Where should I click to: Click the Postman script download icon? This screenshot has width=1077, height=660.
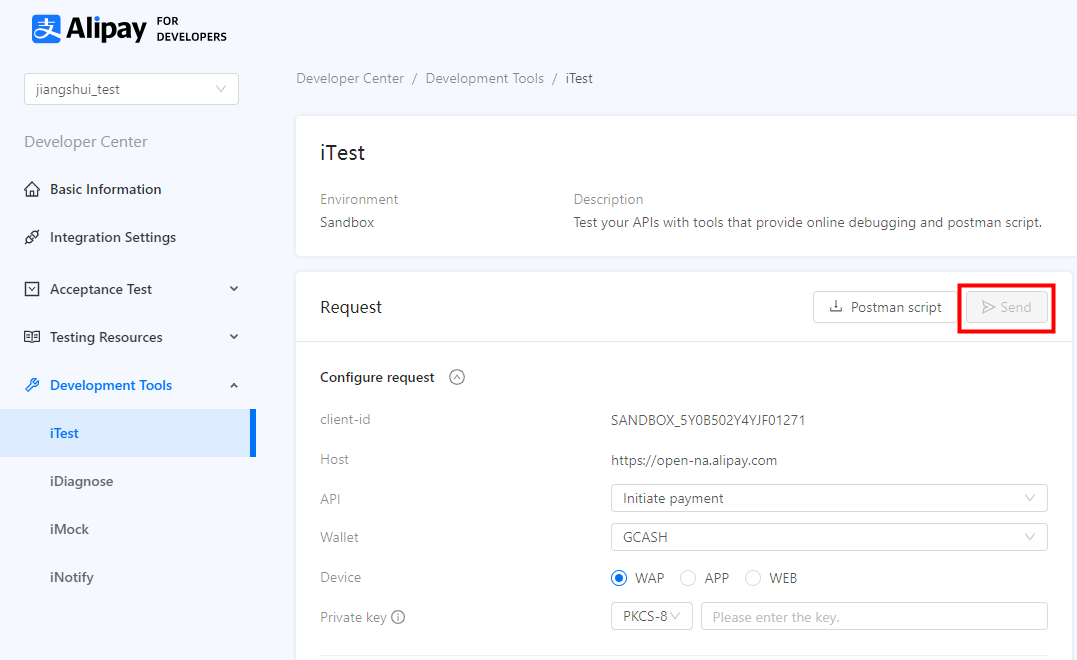(836, 307)
